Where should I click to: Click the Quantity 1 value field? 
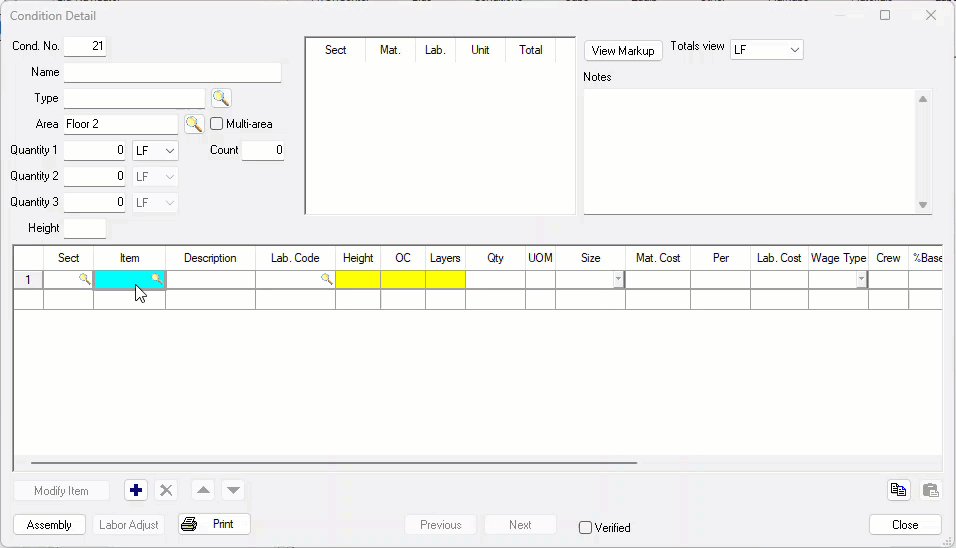[x=95, y=150]
